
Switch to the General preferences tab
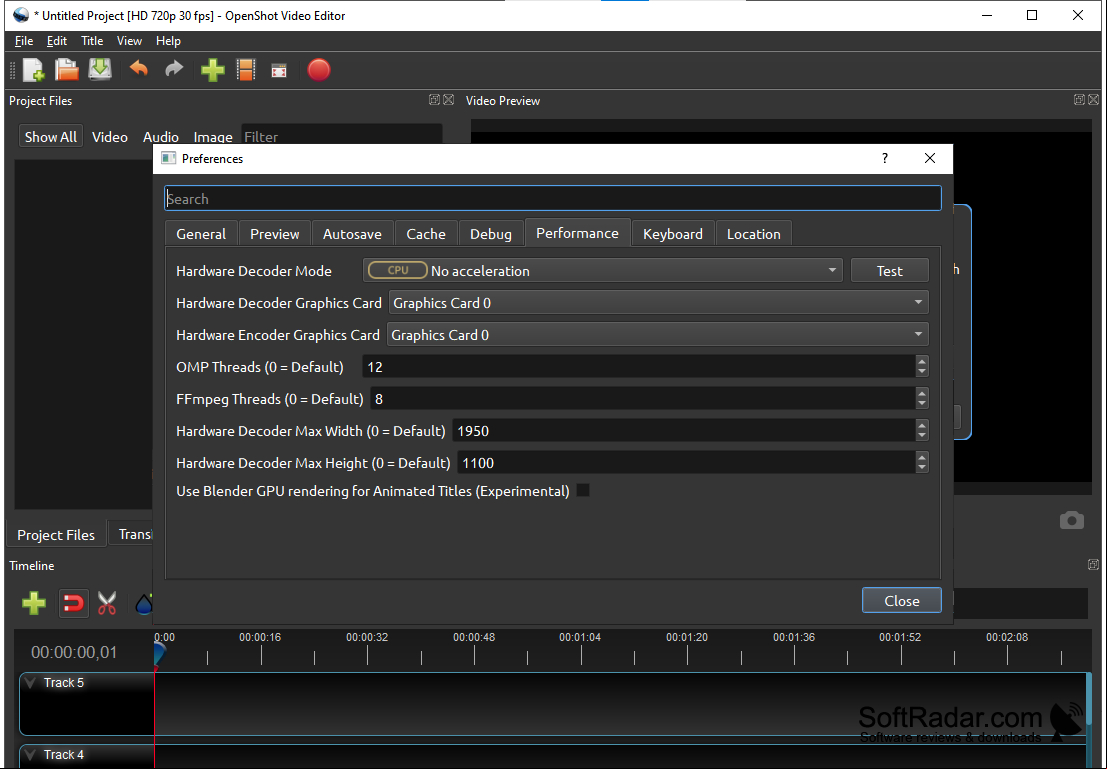[x=201, y=234]
